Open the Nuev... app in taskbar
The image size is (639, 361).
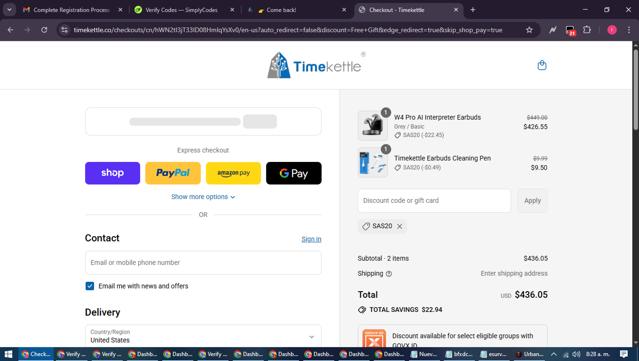tap(424, 354)
